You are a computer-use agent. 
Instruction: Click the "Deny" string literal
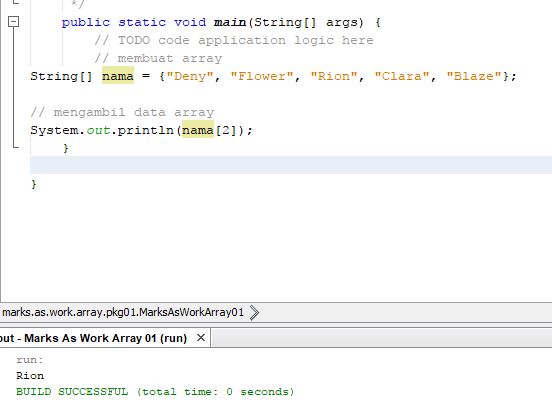190,76
